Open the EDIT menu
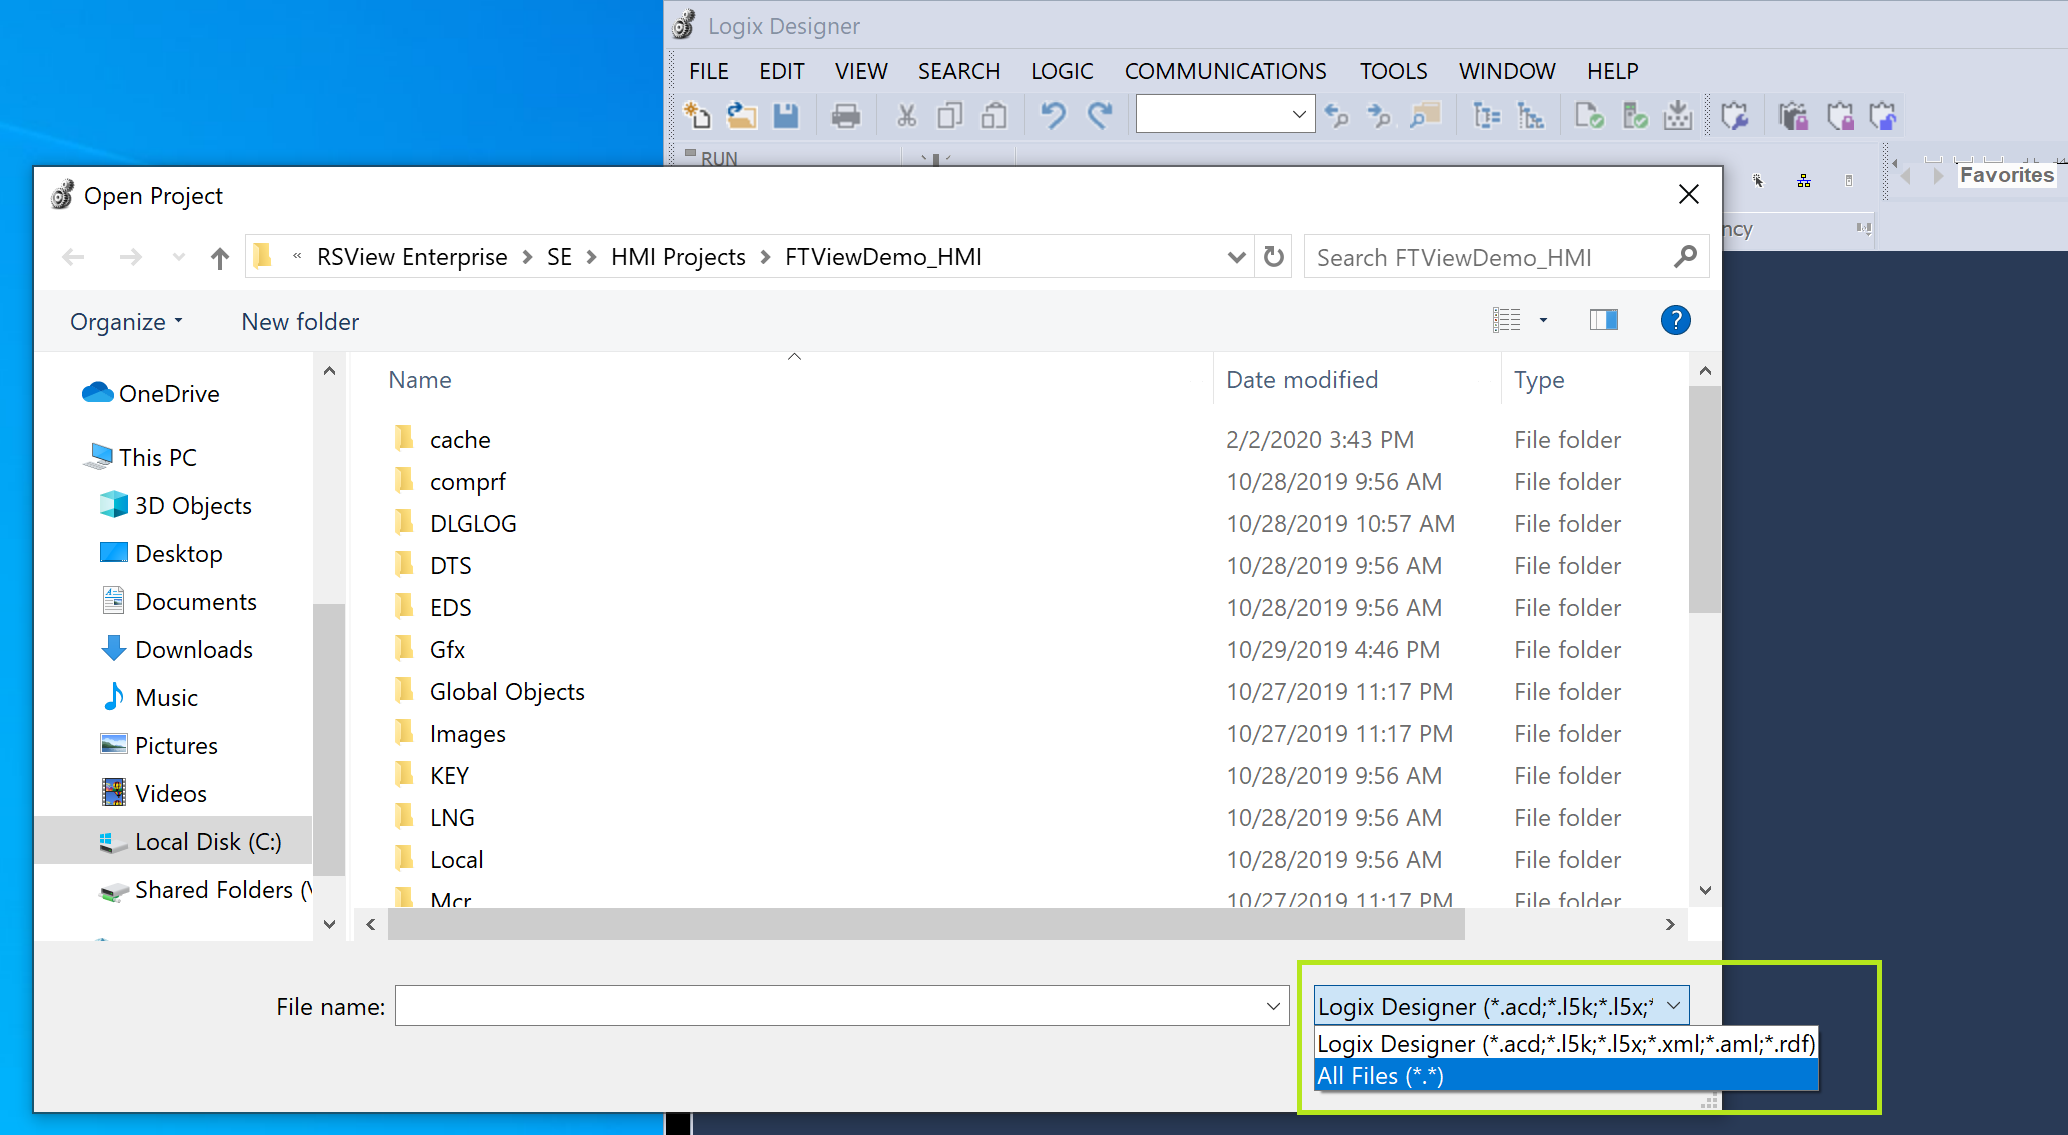The image size is (2068, 1135). click(x=782, y=71)
